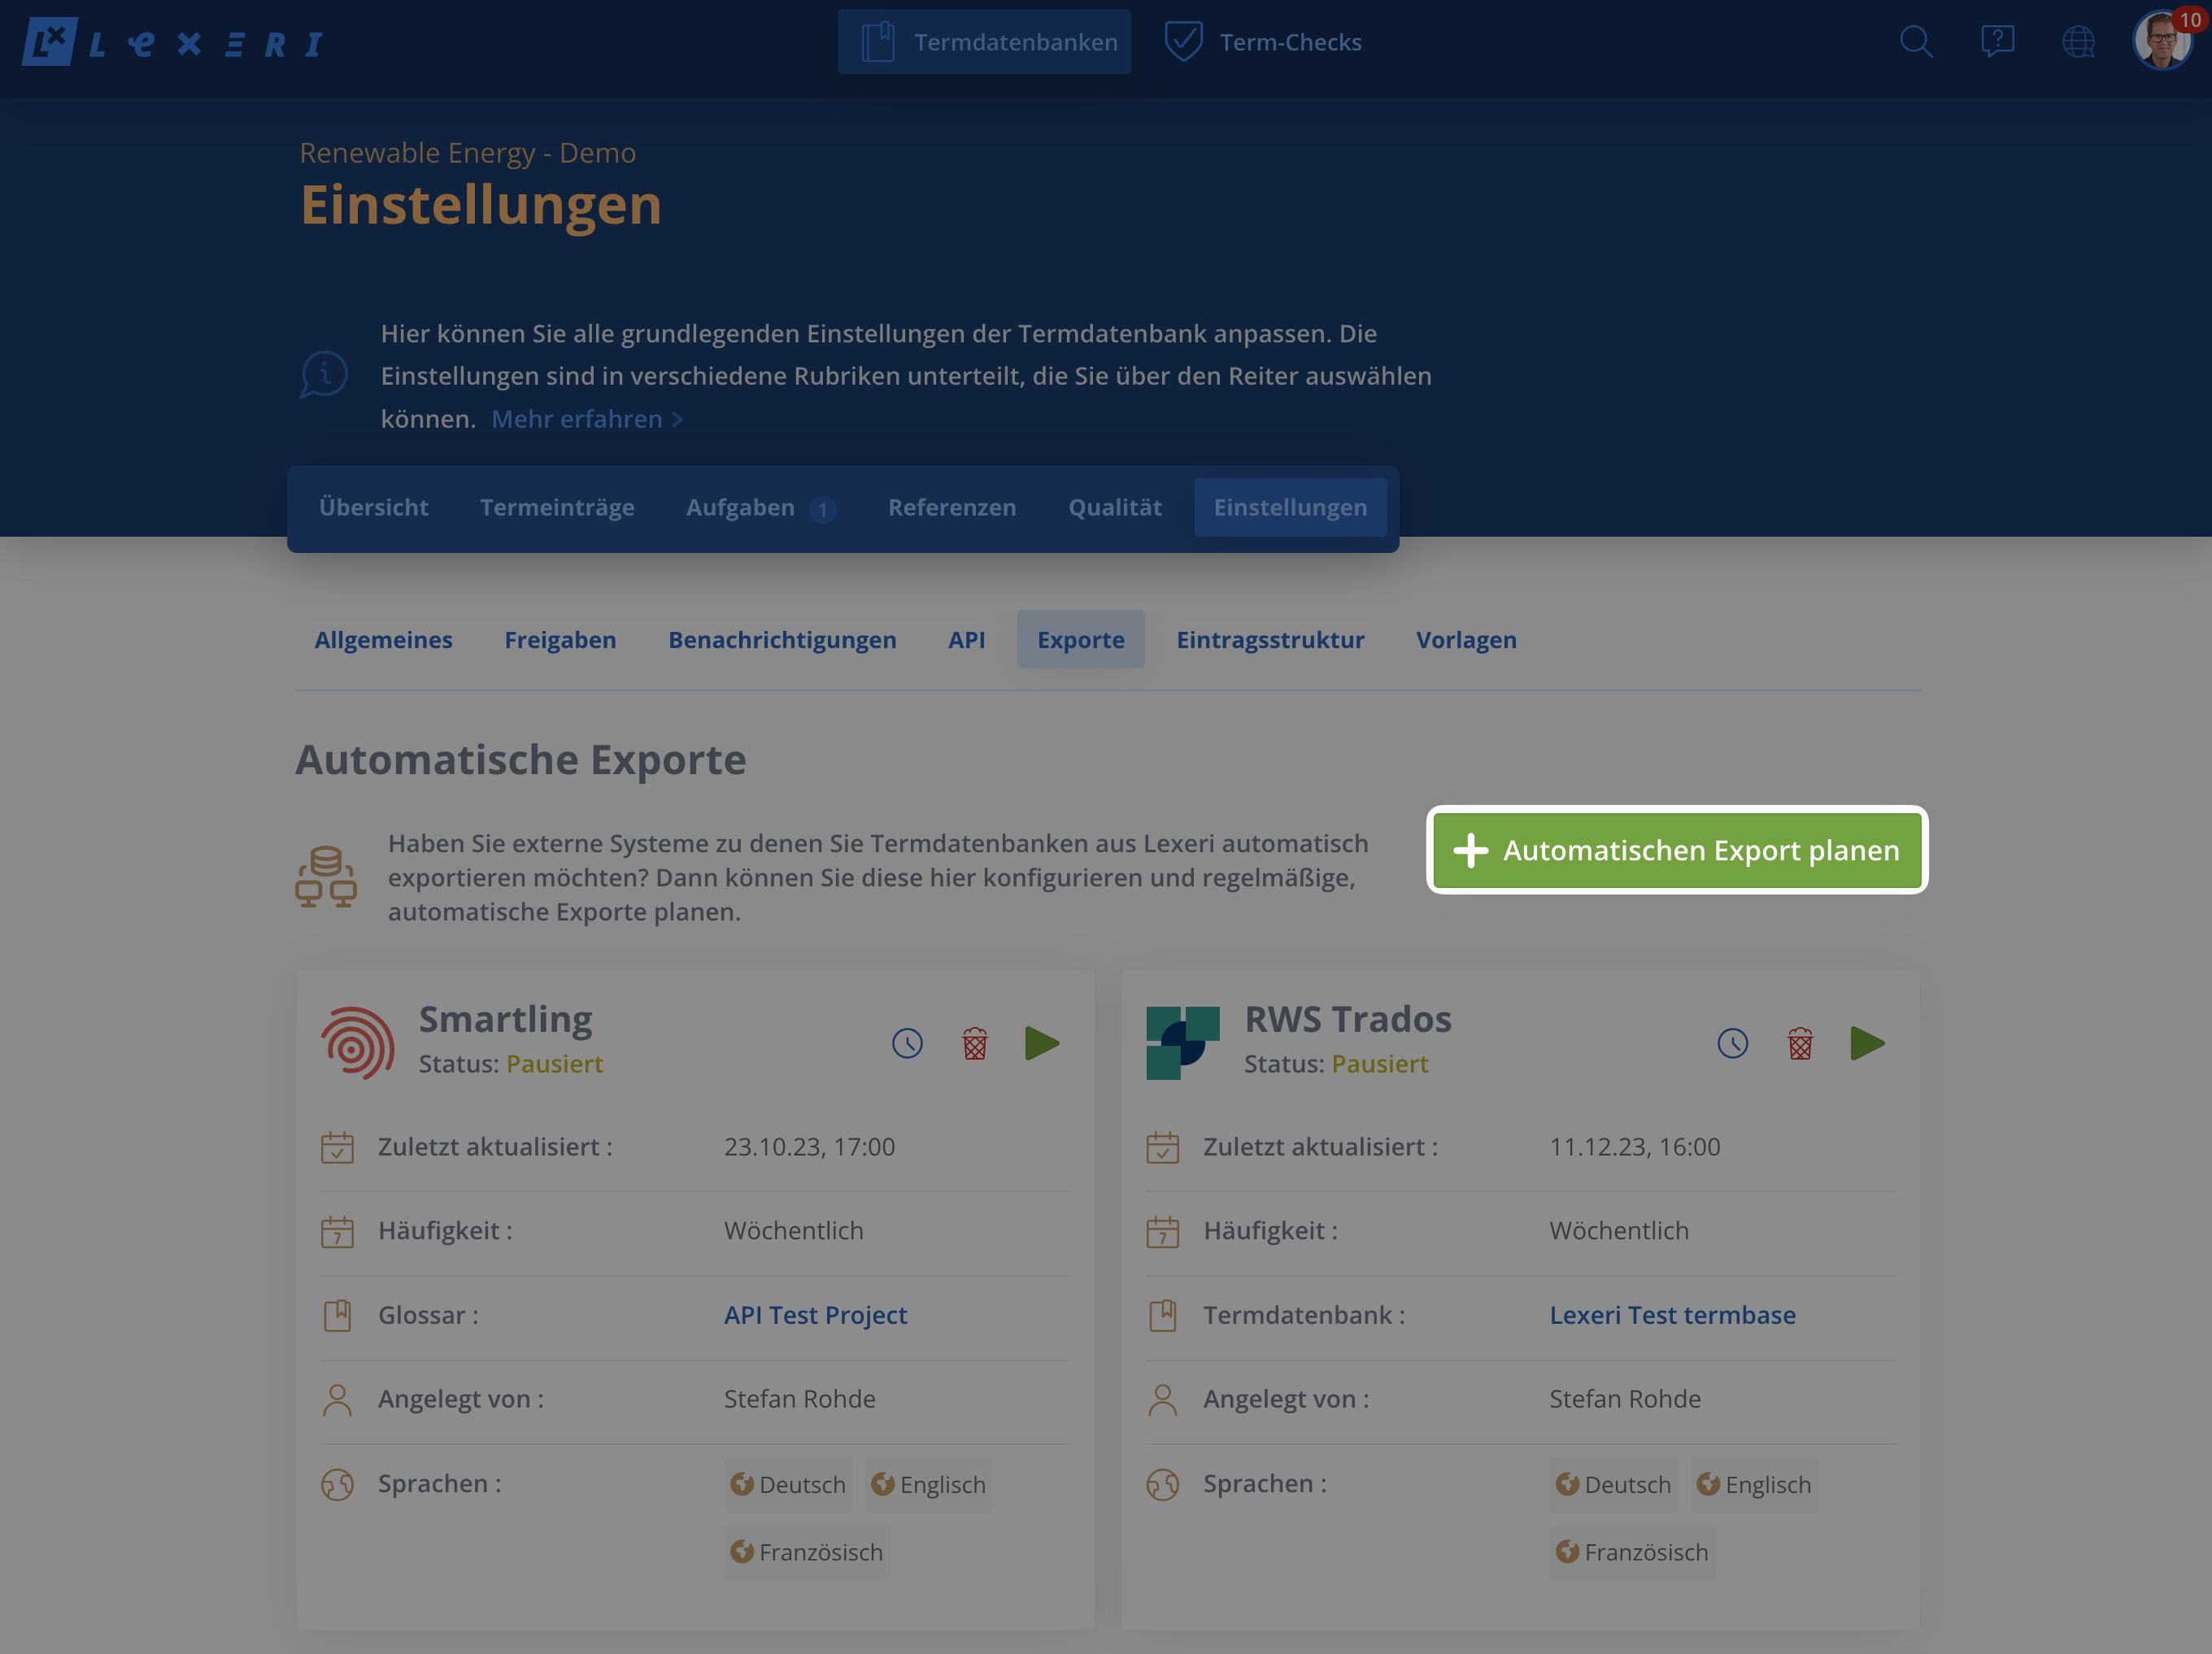Switch to the Übersicht tab
The height and width of the screenshot is (1654, 2212).
[x=373, y=508]
